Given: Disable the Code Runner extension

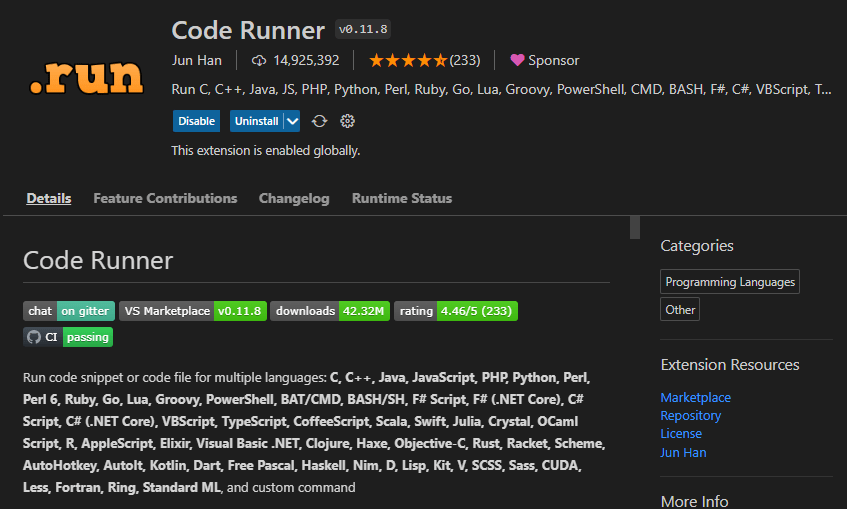Looking at the screenshot, I should [x=196, y=121].
